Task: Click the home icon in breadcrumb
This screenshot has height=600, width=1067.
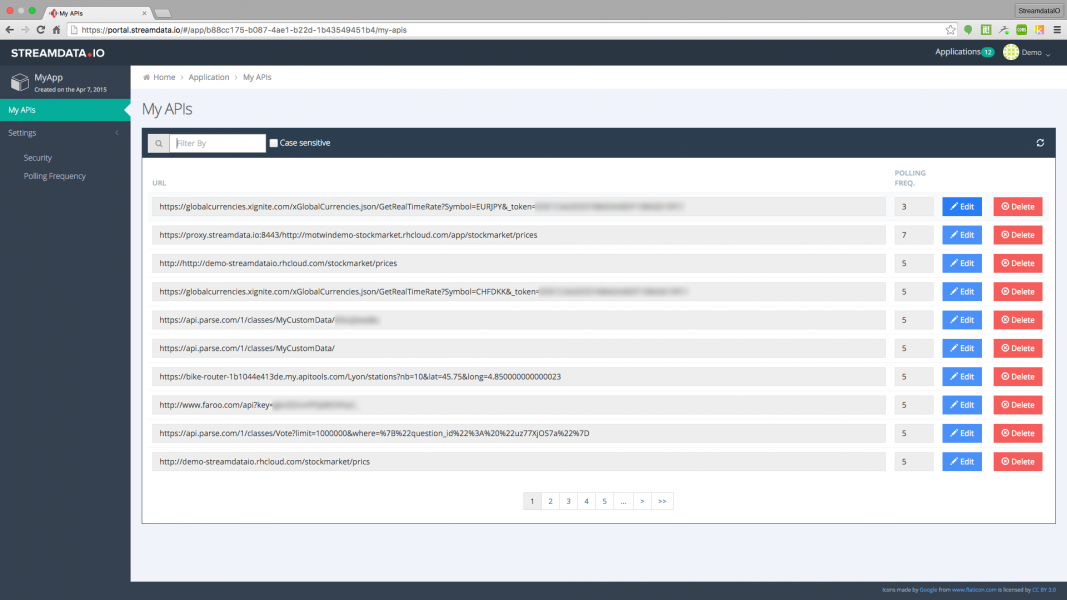Action: (146, 77)
